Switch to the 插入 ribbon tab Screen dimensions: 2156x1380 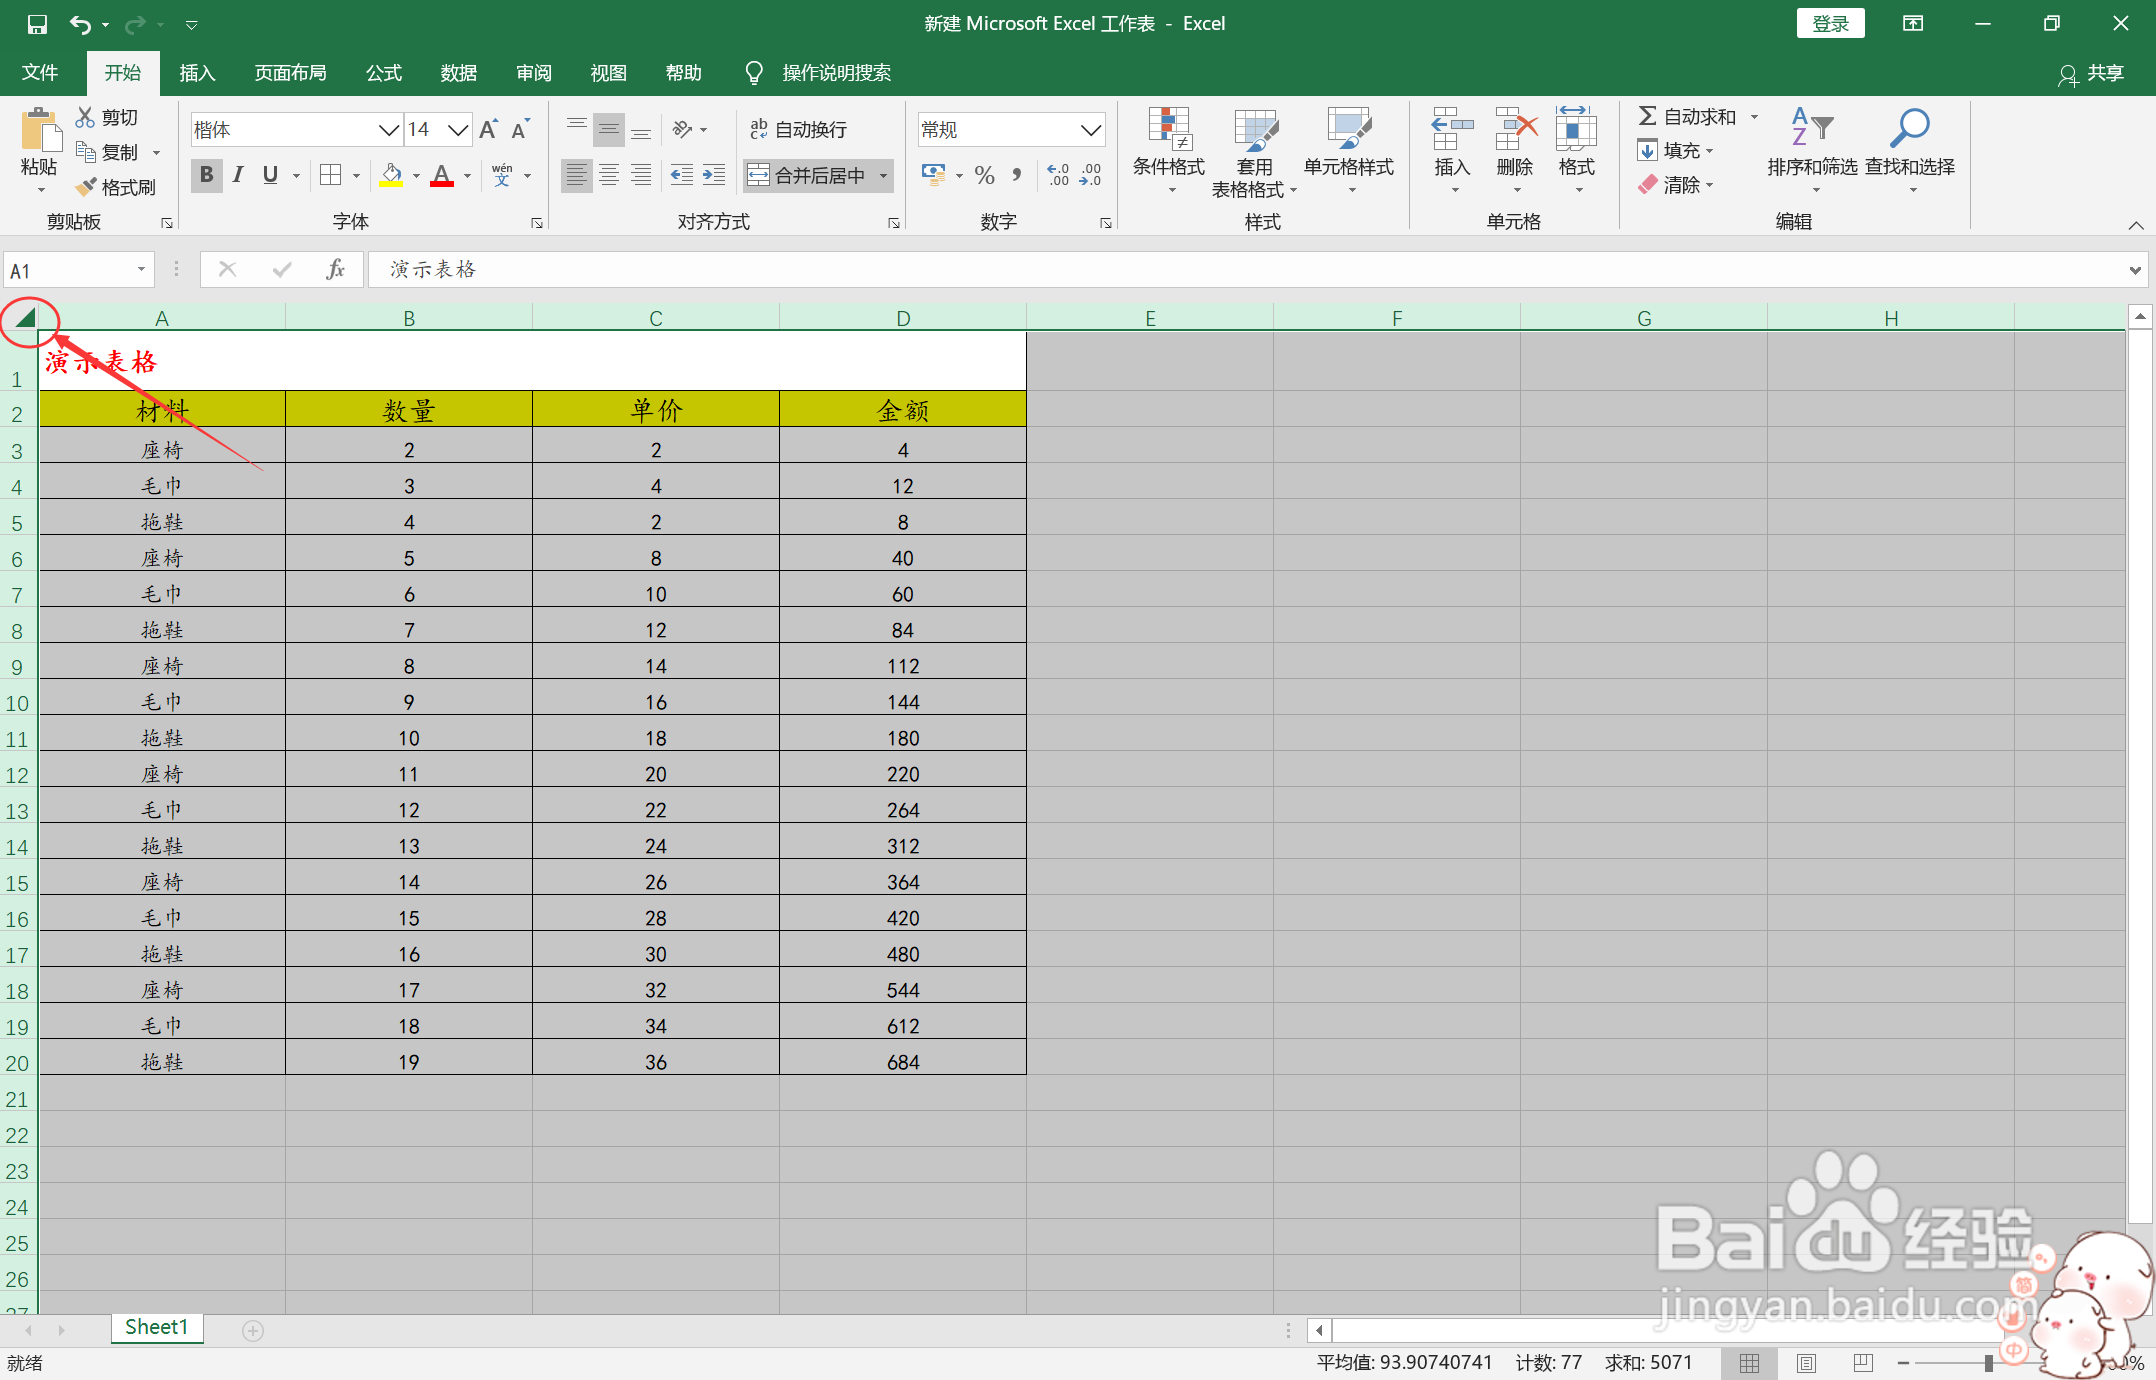point(197,73)
